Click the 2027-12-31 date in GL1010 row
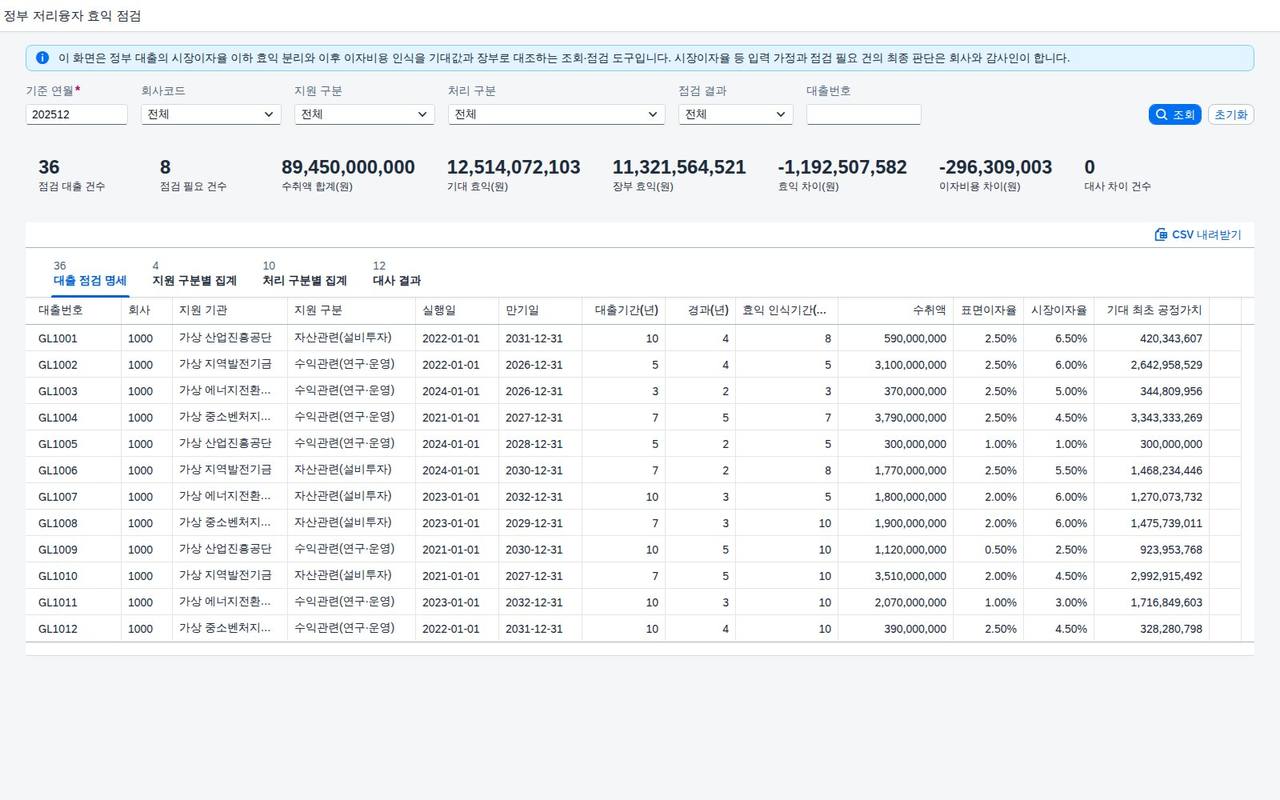Image resolution: width=1280 pixels, height=800 pixels. [534, 576]
